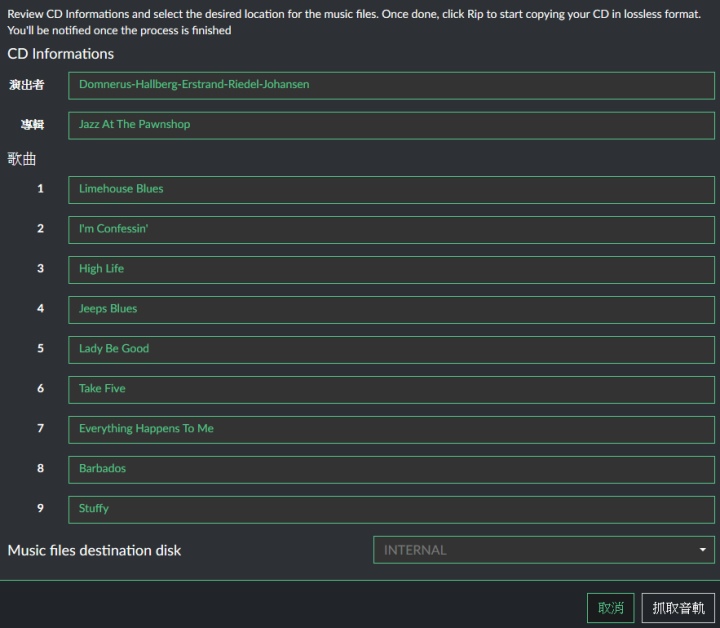This screenshot has height=628, width=720.
Task: Click track 7 field Everything Happens To Me
Action: pyautogui.click(x=391, y=429)
